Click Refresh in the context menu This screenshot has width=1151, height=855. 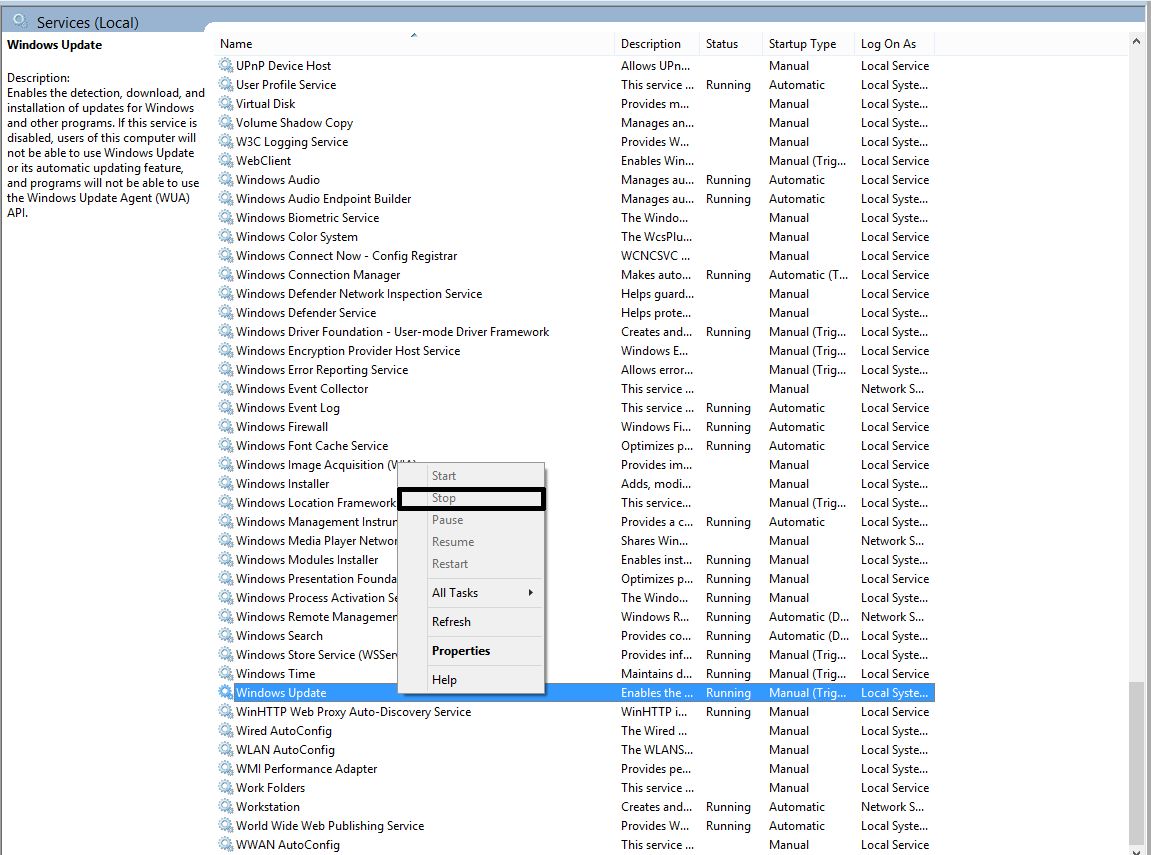click(x=471, y=622)
